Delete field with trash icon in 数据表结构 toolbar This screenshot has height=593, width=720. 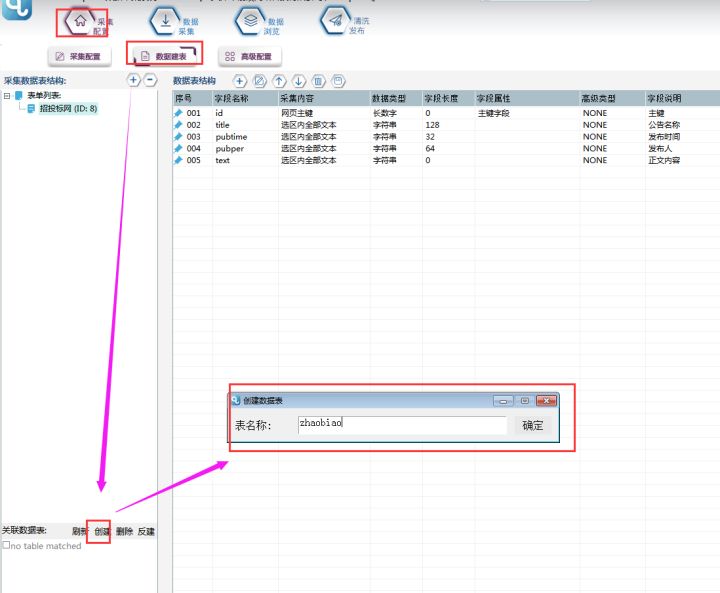coord(319,81)
